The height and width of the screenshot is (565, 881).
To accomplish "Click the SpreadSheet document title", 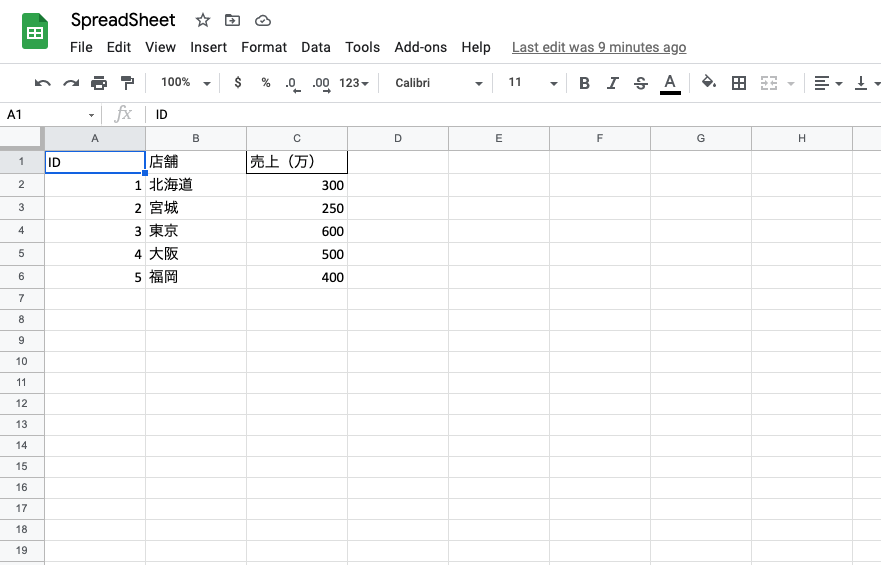I will point(123,20).
